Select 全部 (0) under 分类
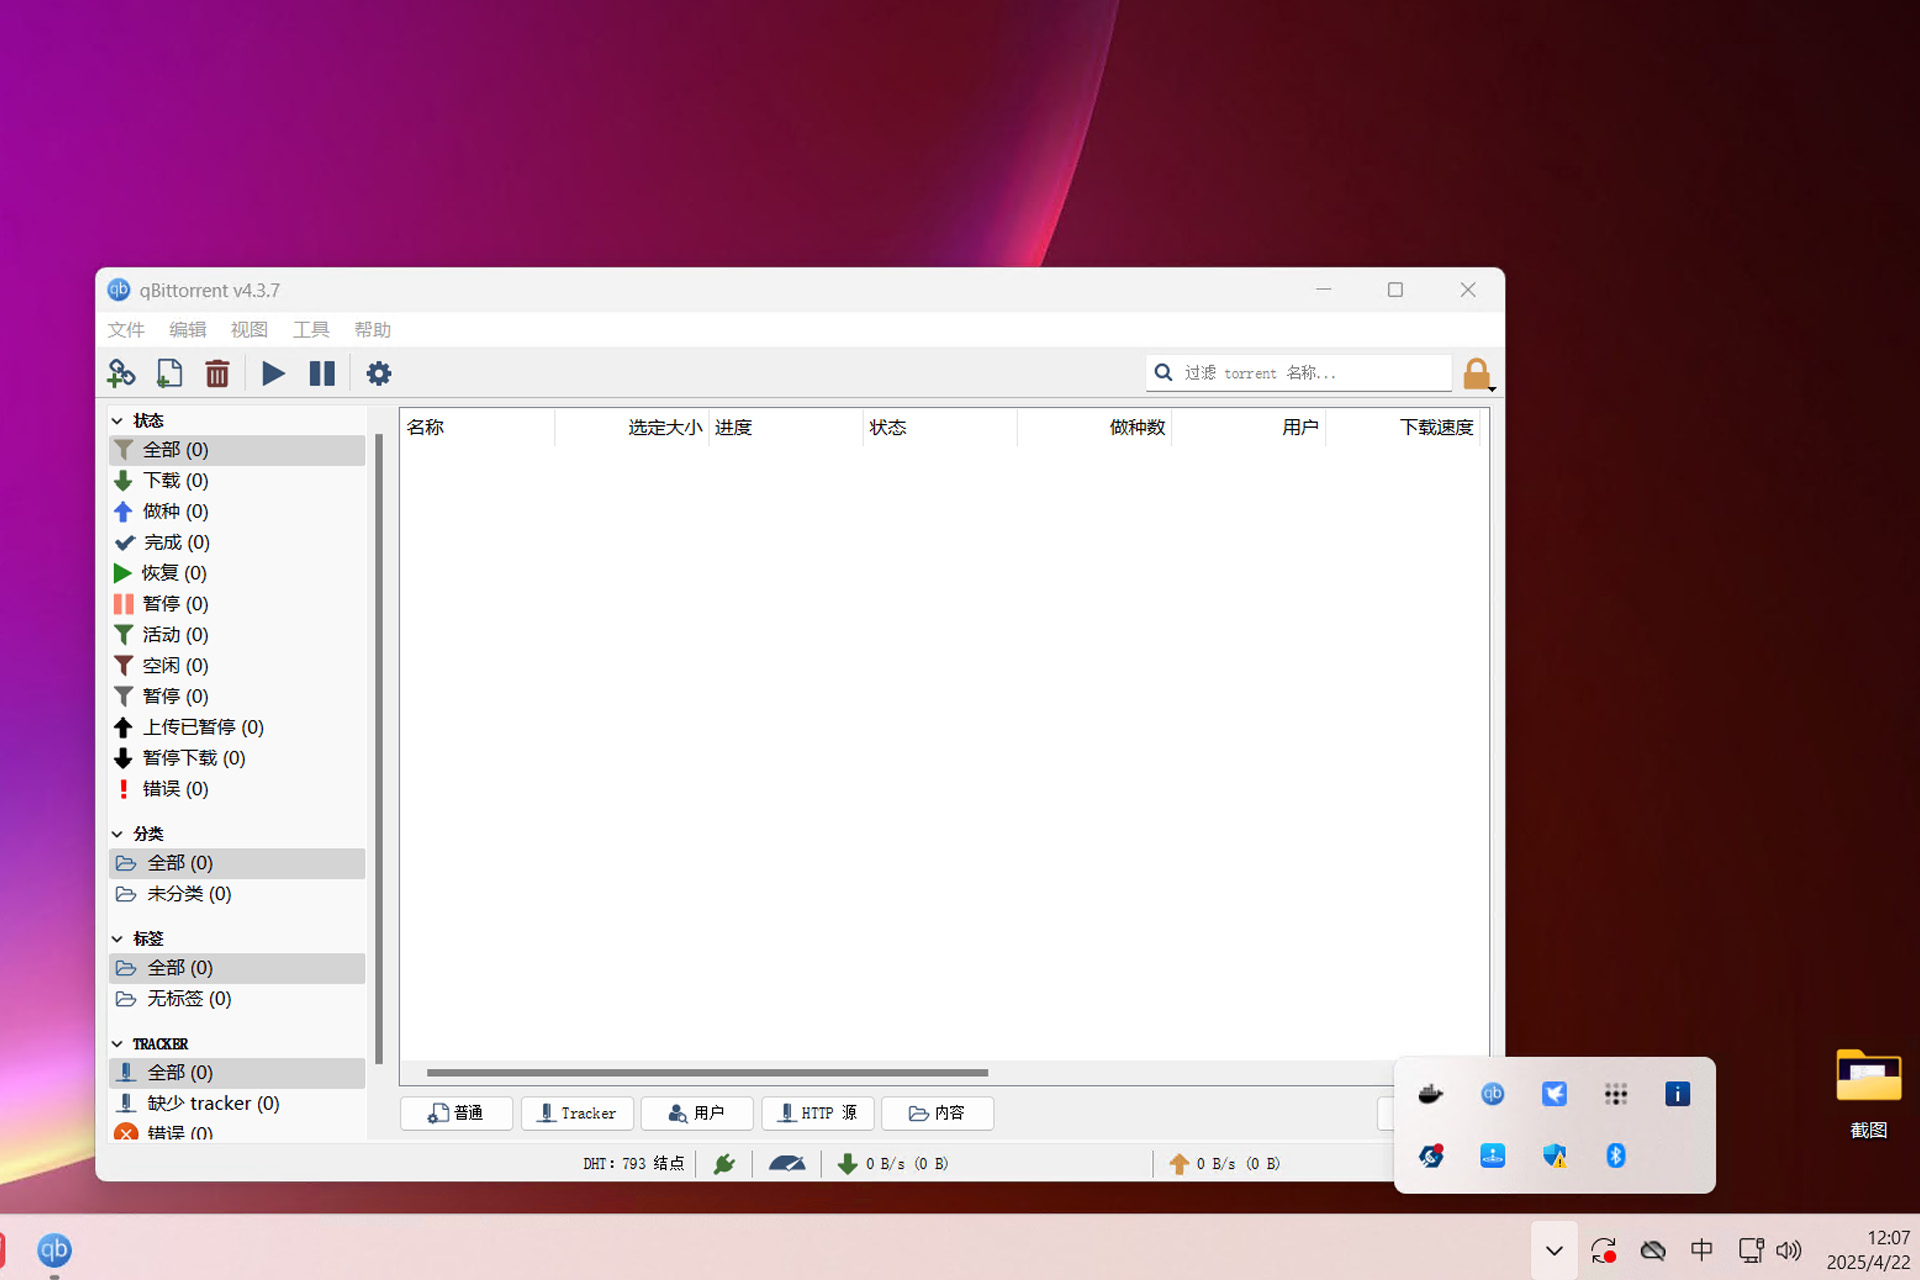Viewport: 1920px width, 1280px height. (x=237, y=863)
